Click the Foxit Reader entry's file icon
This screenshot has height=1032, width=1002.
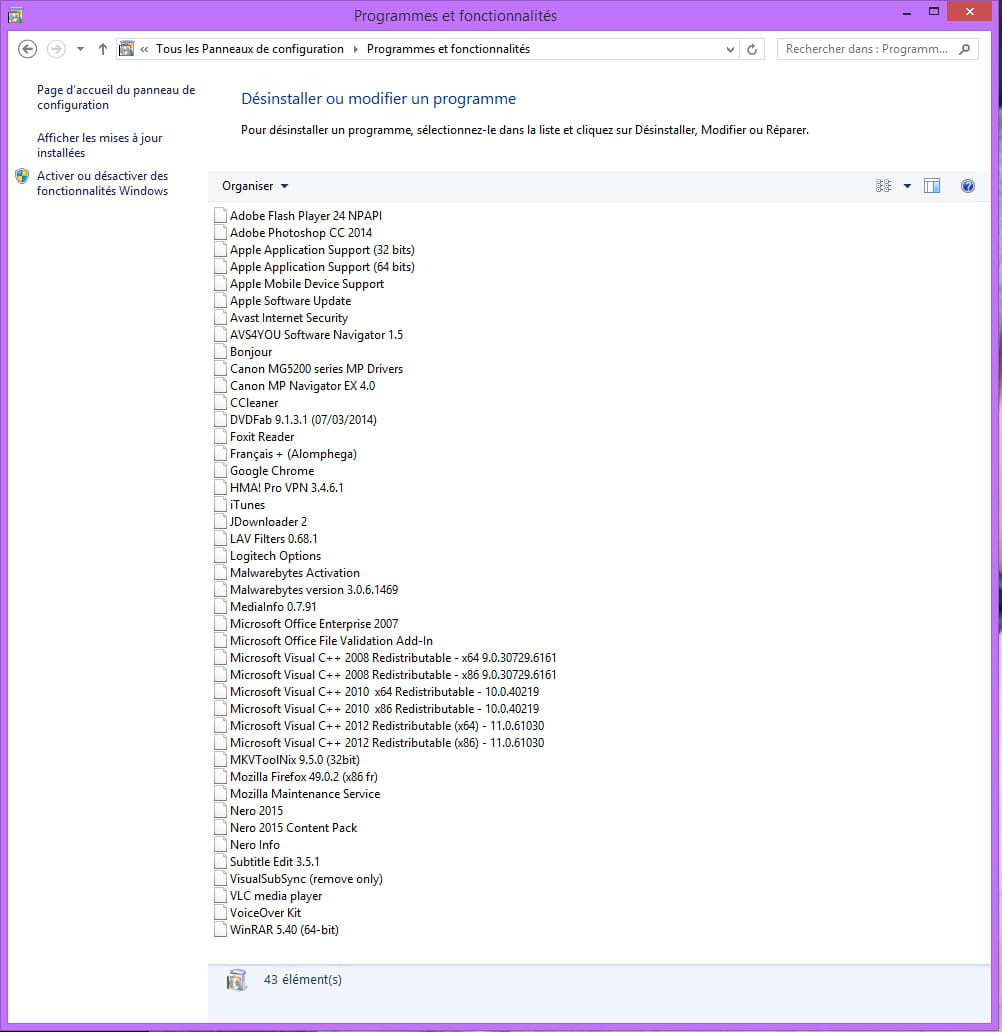[x=221, y=436]
